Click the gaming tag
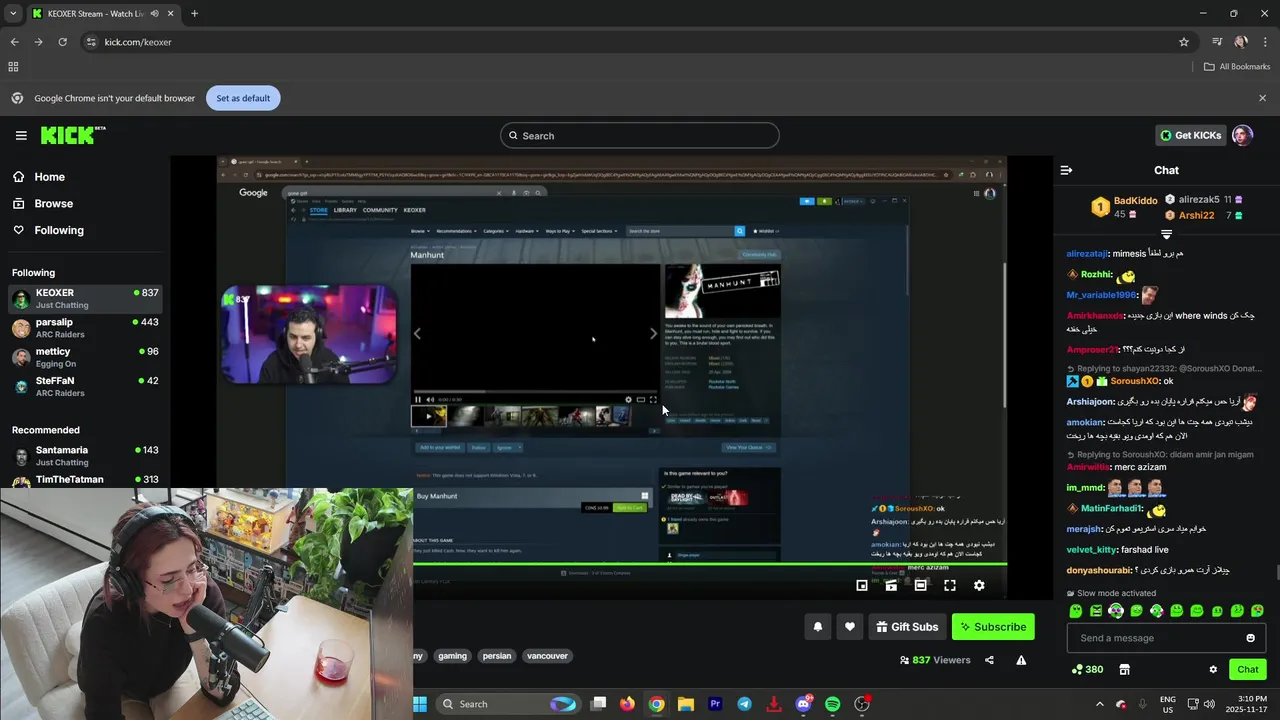 [x=452, y=656]
